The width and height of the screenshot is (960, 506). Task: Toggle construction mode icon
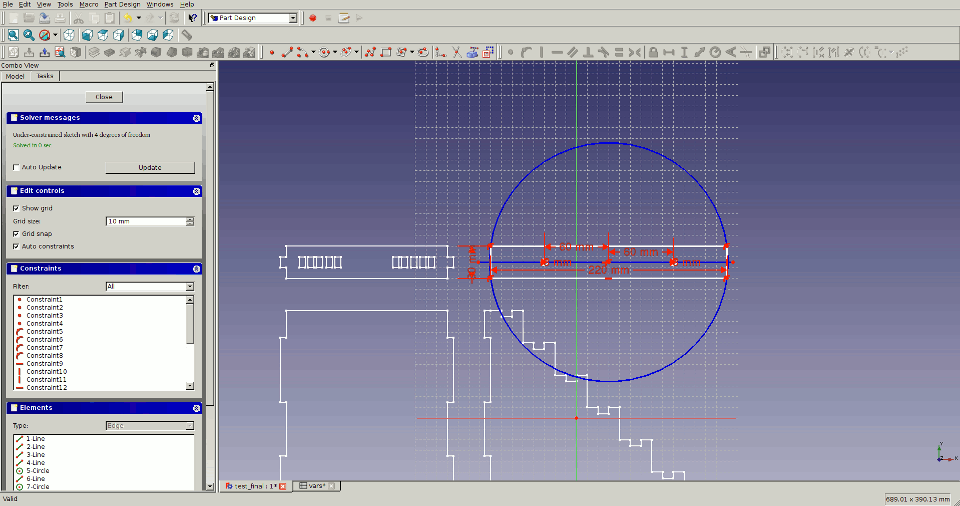coord(488,53)
